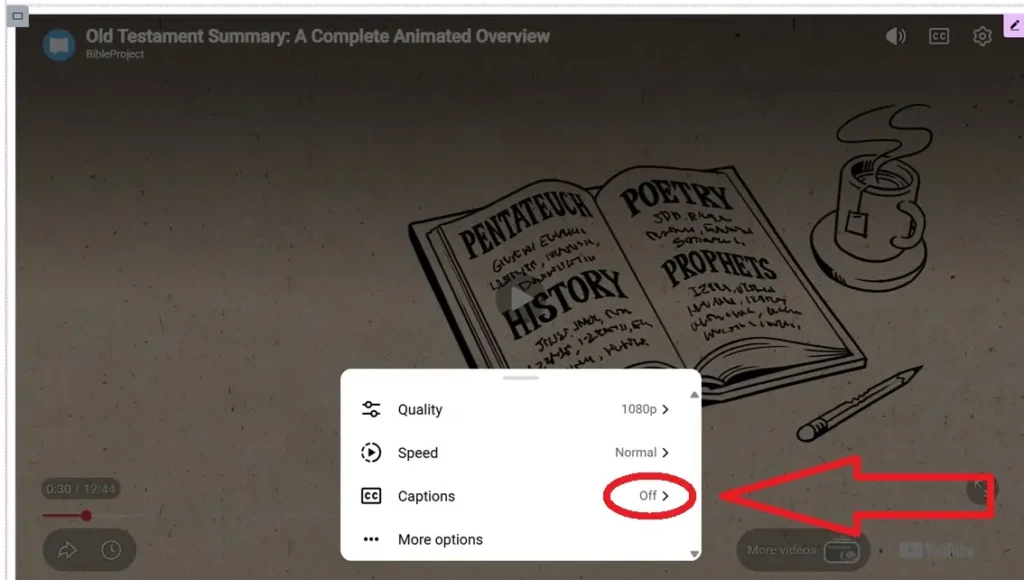Toggle closed captions CC button in top bar
Viewport: 1024px width, 580px height.
click(x=938, y=36)
